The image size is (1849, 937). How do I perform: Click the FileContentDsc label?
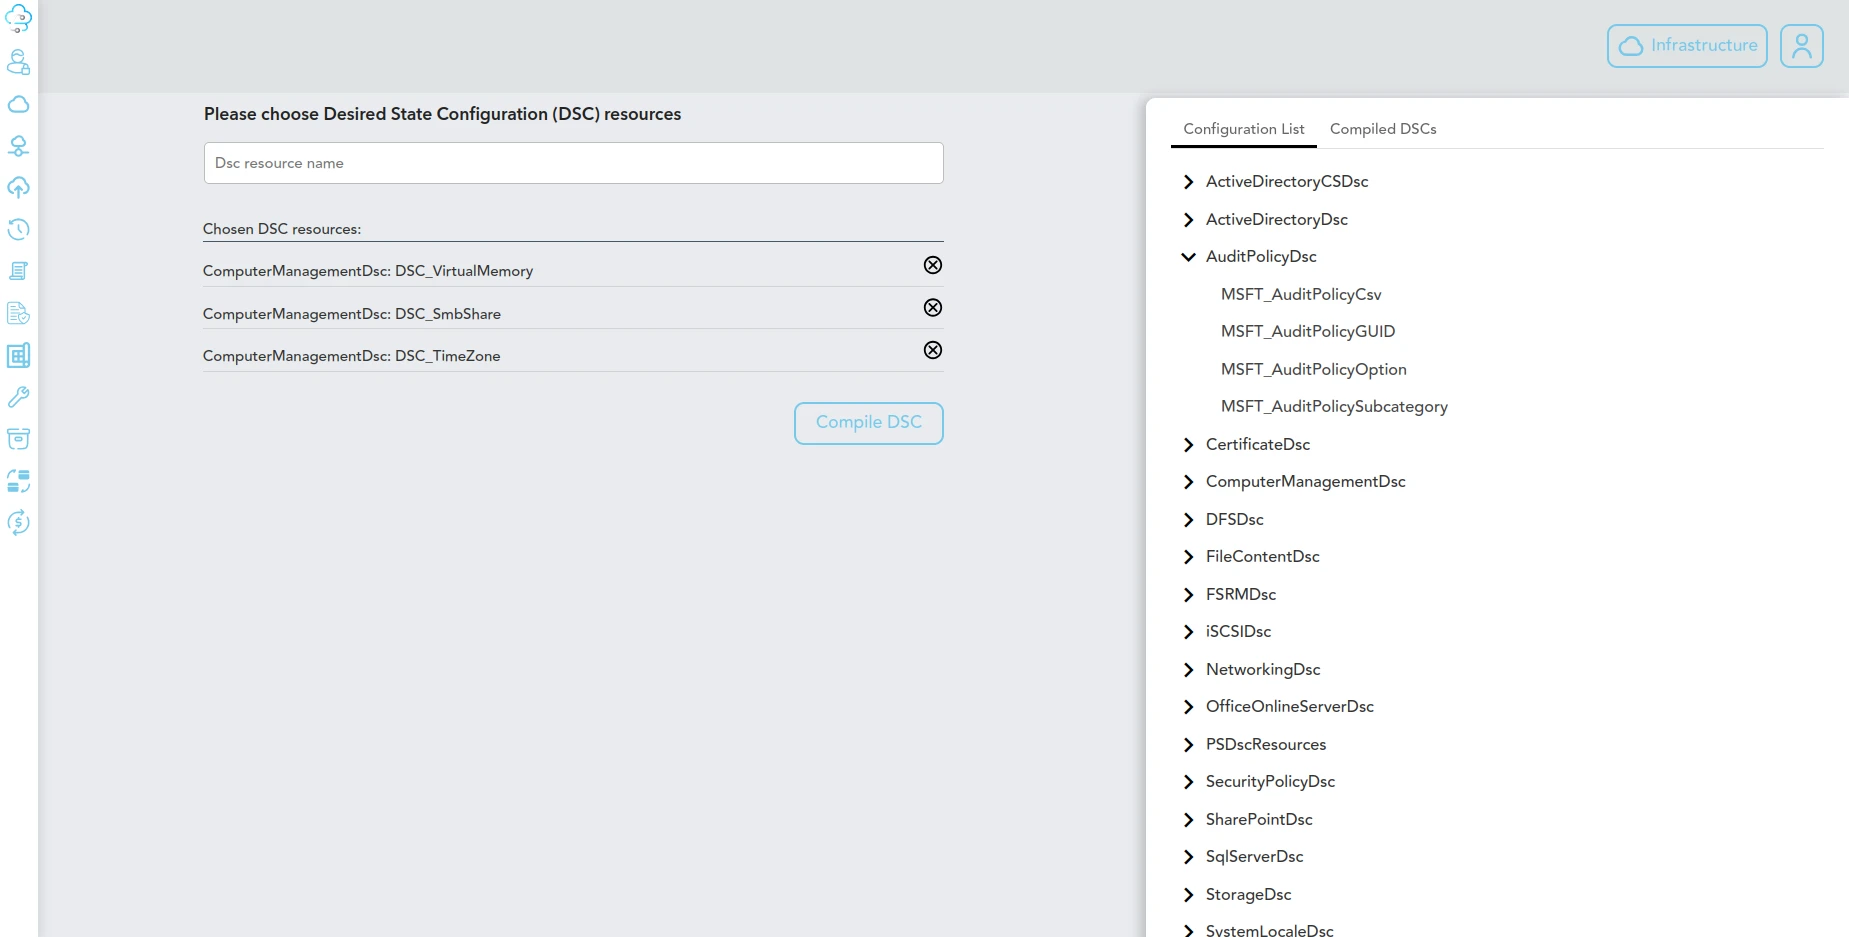point(1263,556)
